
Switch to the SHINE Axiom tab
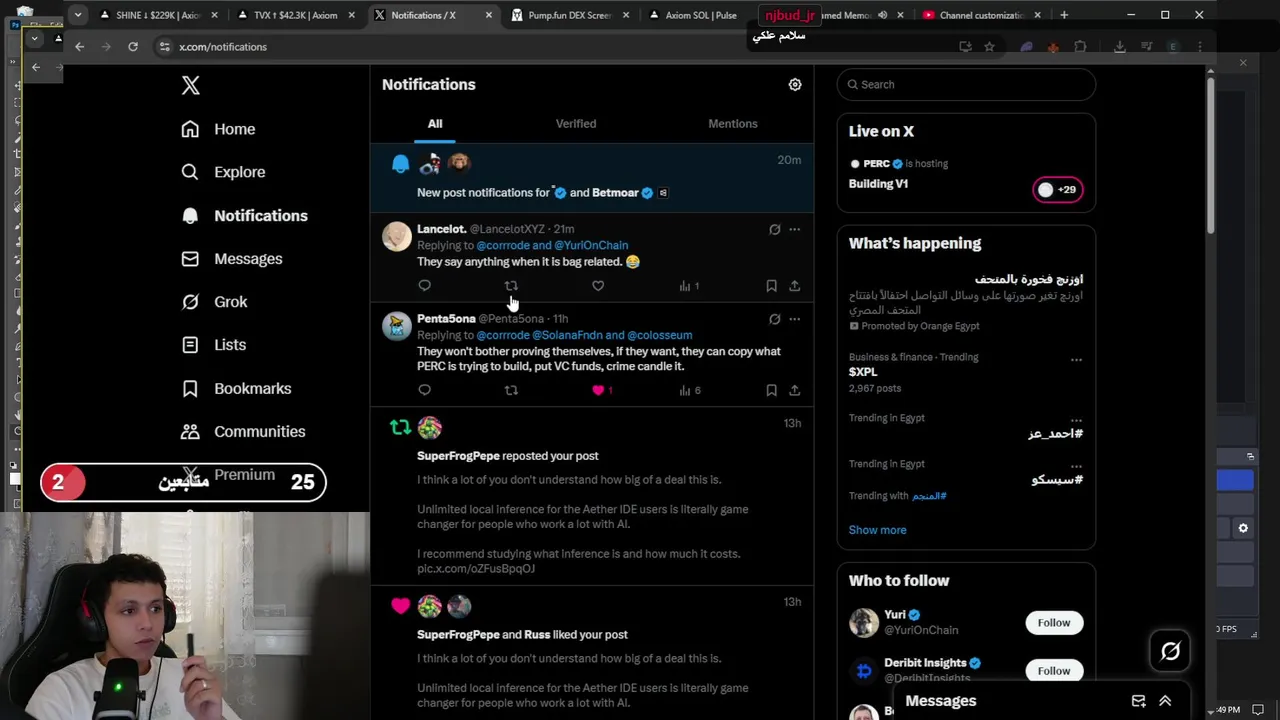tap(158, 15)
